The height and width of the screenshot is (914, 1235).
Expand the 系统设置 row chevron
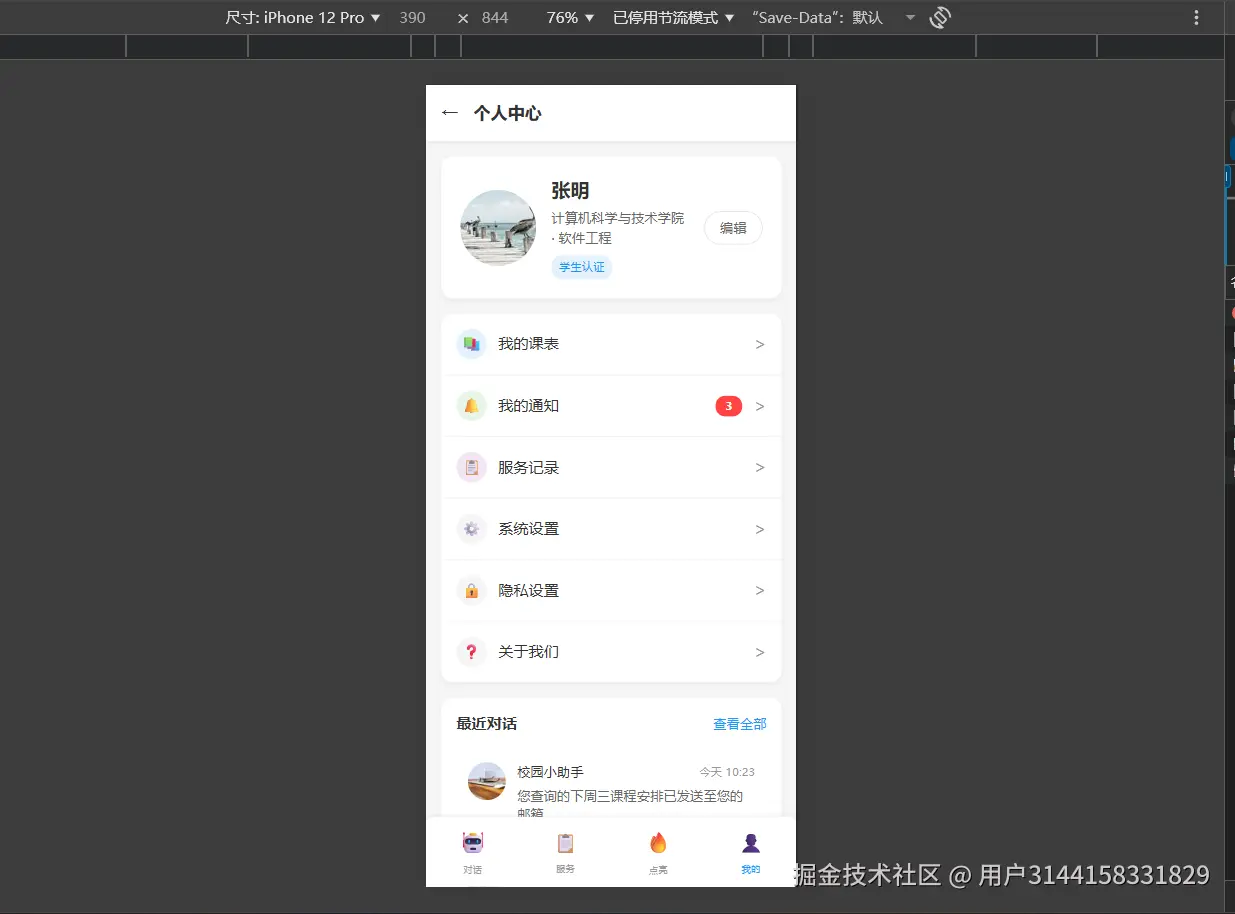click(x=760, y=529)
